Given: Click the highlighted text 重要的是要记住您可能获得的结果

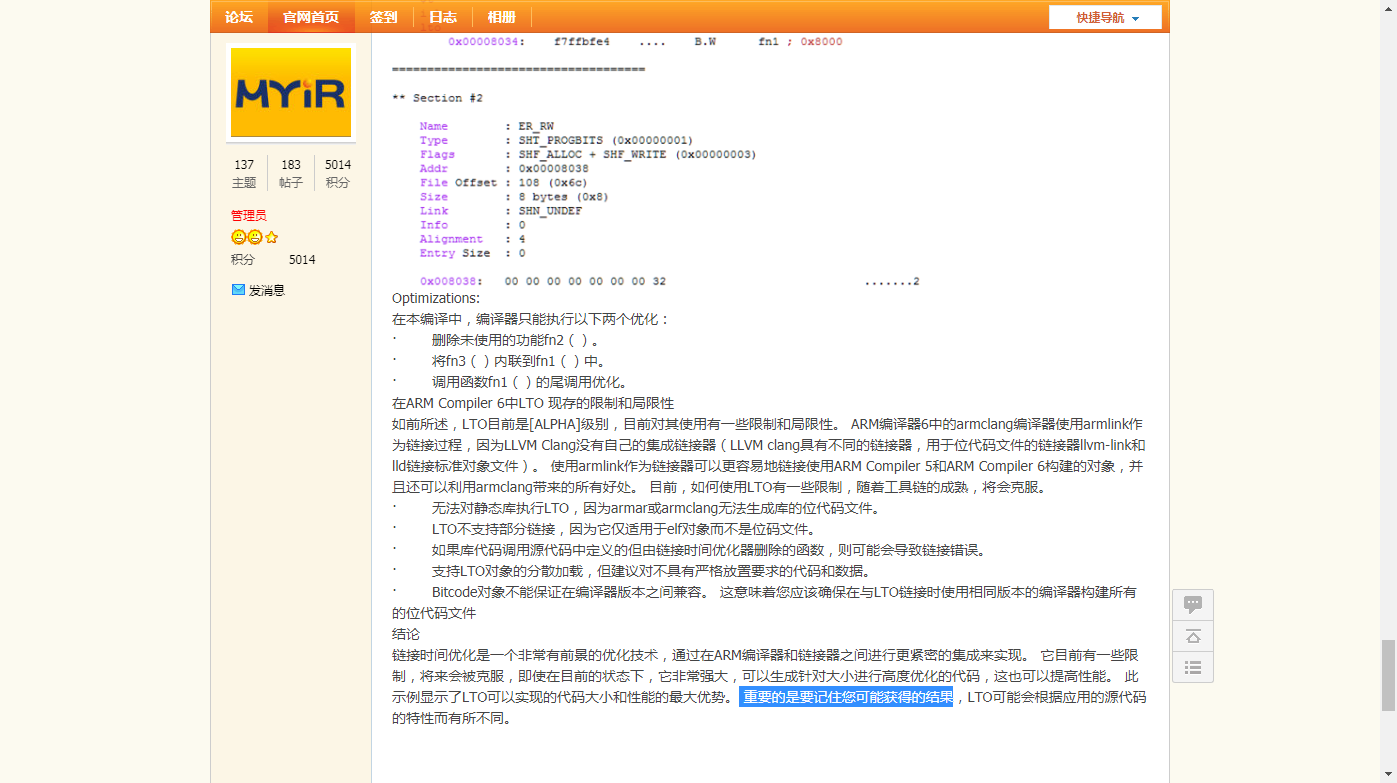Looking at the screenshot, I should click(846, 697).
